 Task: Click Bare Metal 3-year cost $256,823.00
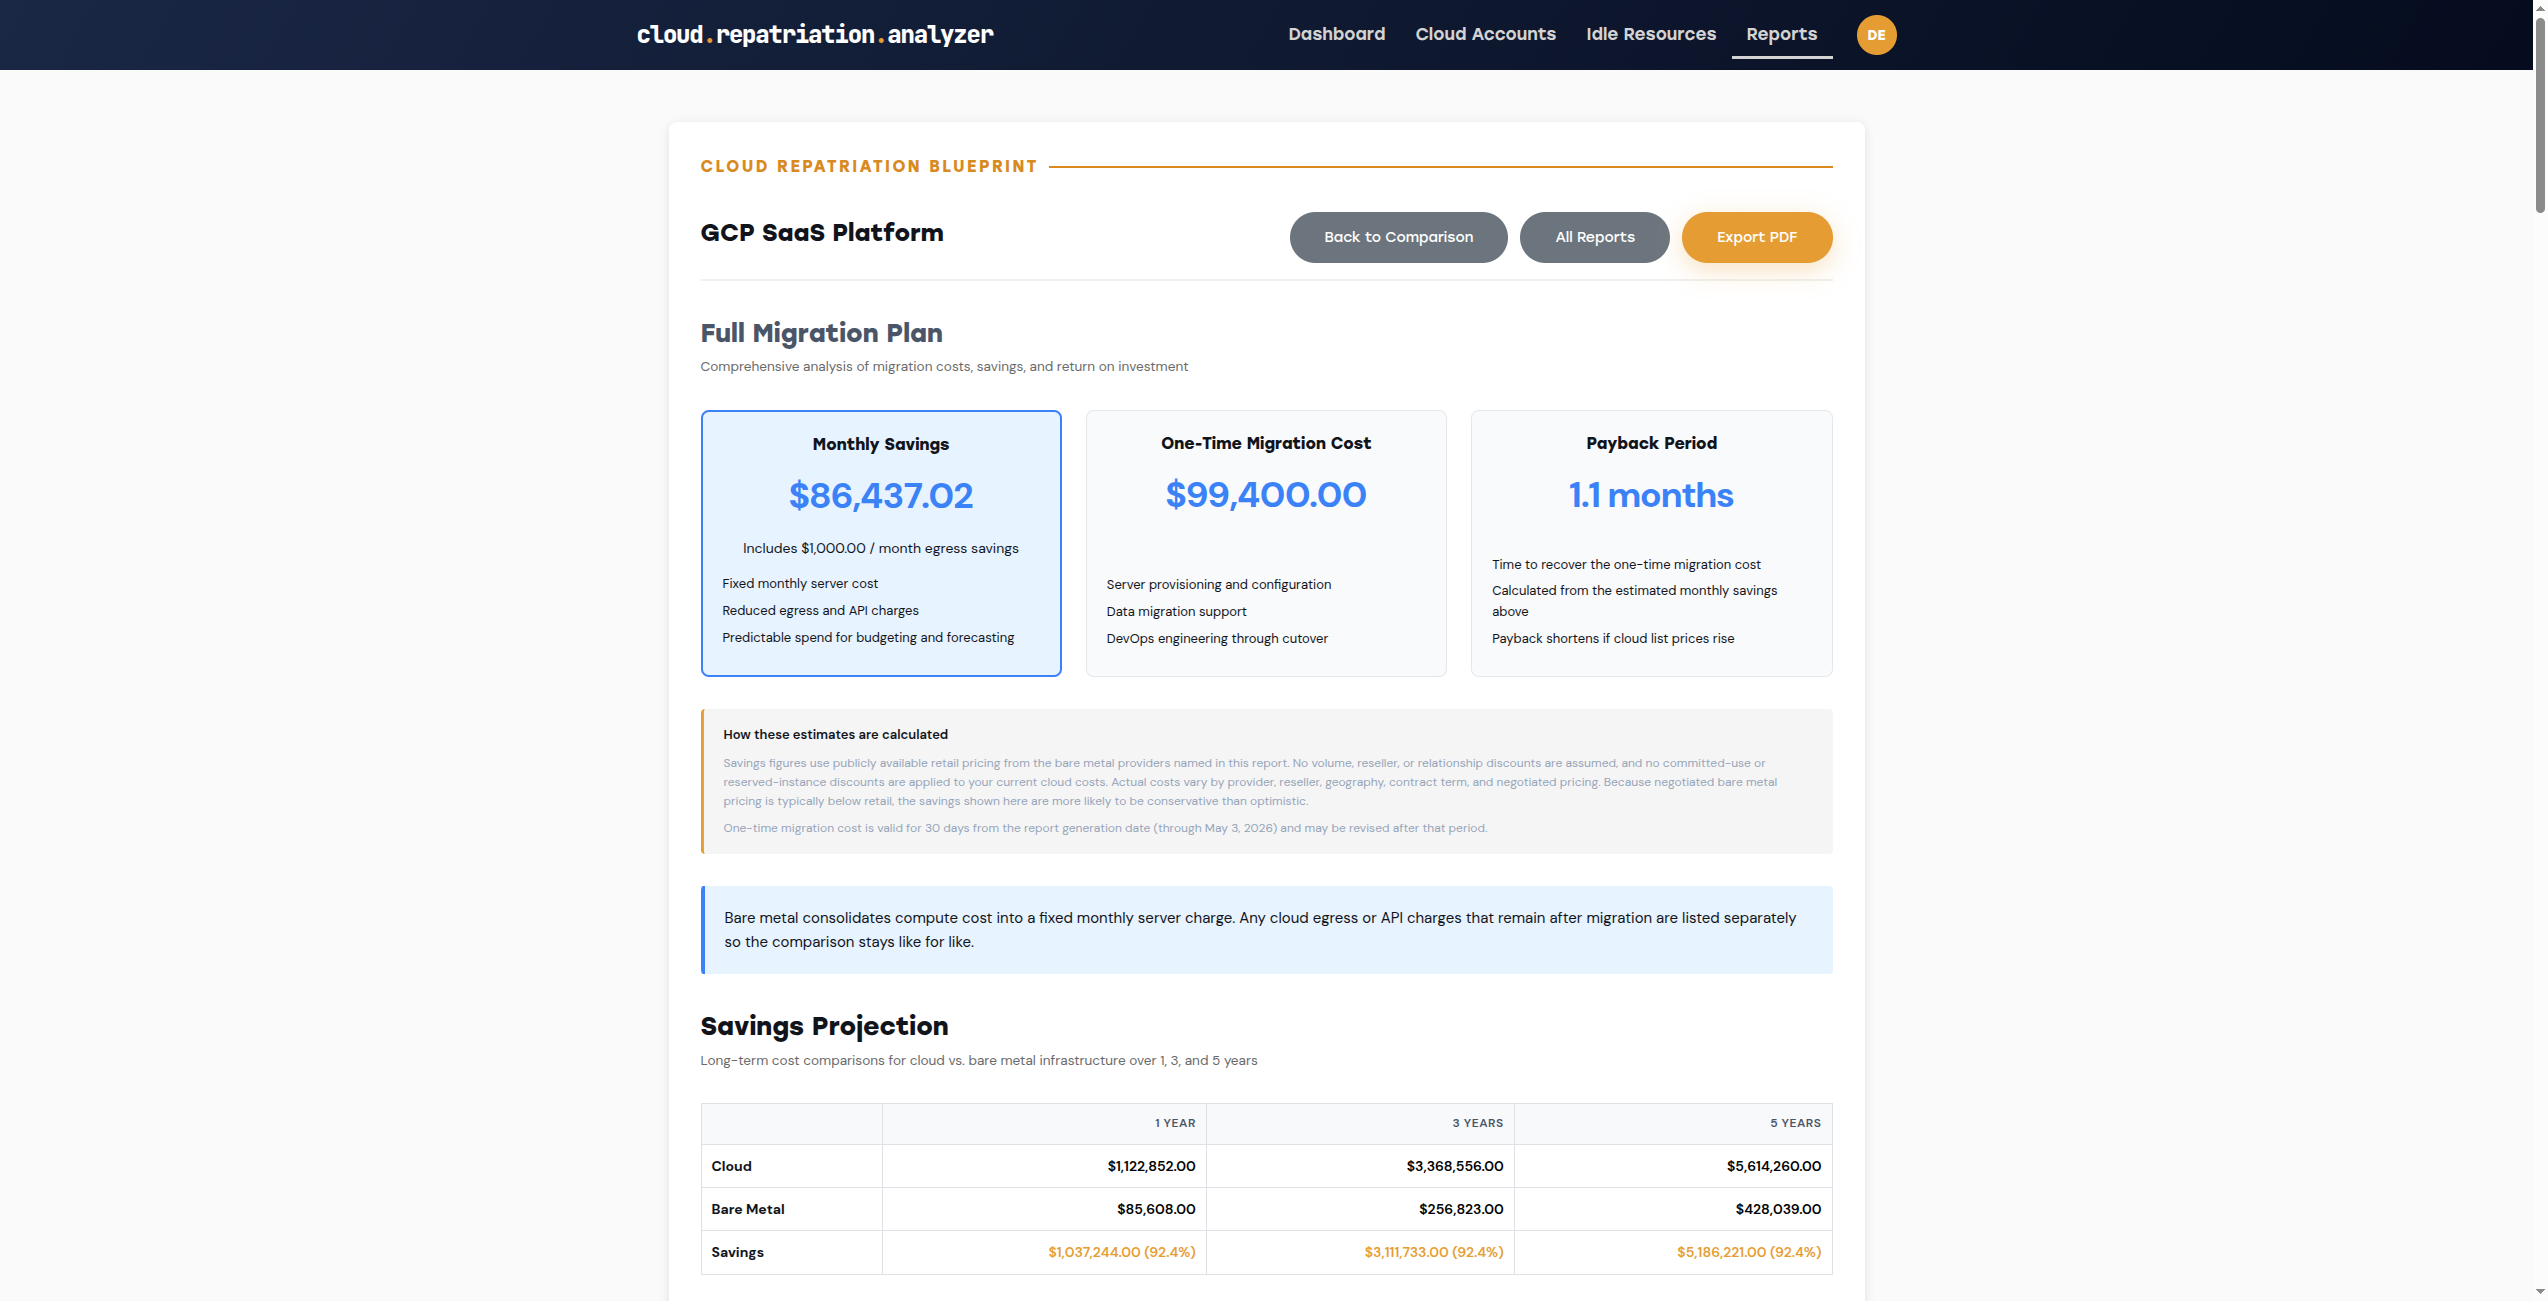pos(1460,1209)
